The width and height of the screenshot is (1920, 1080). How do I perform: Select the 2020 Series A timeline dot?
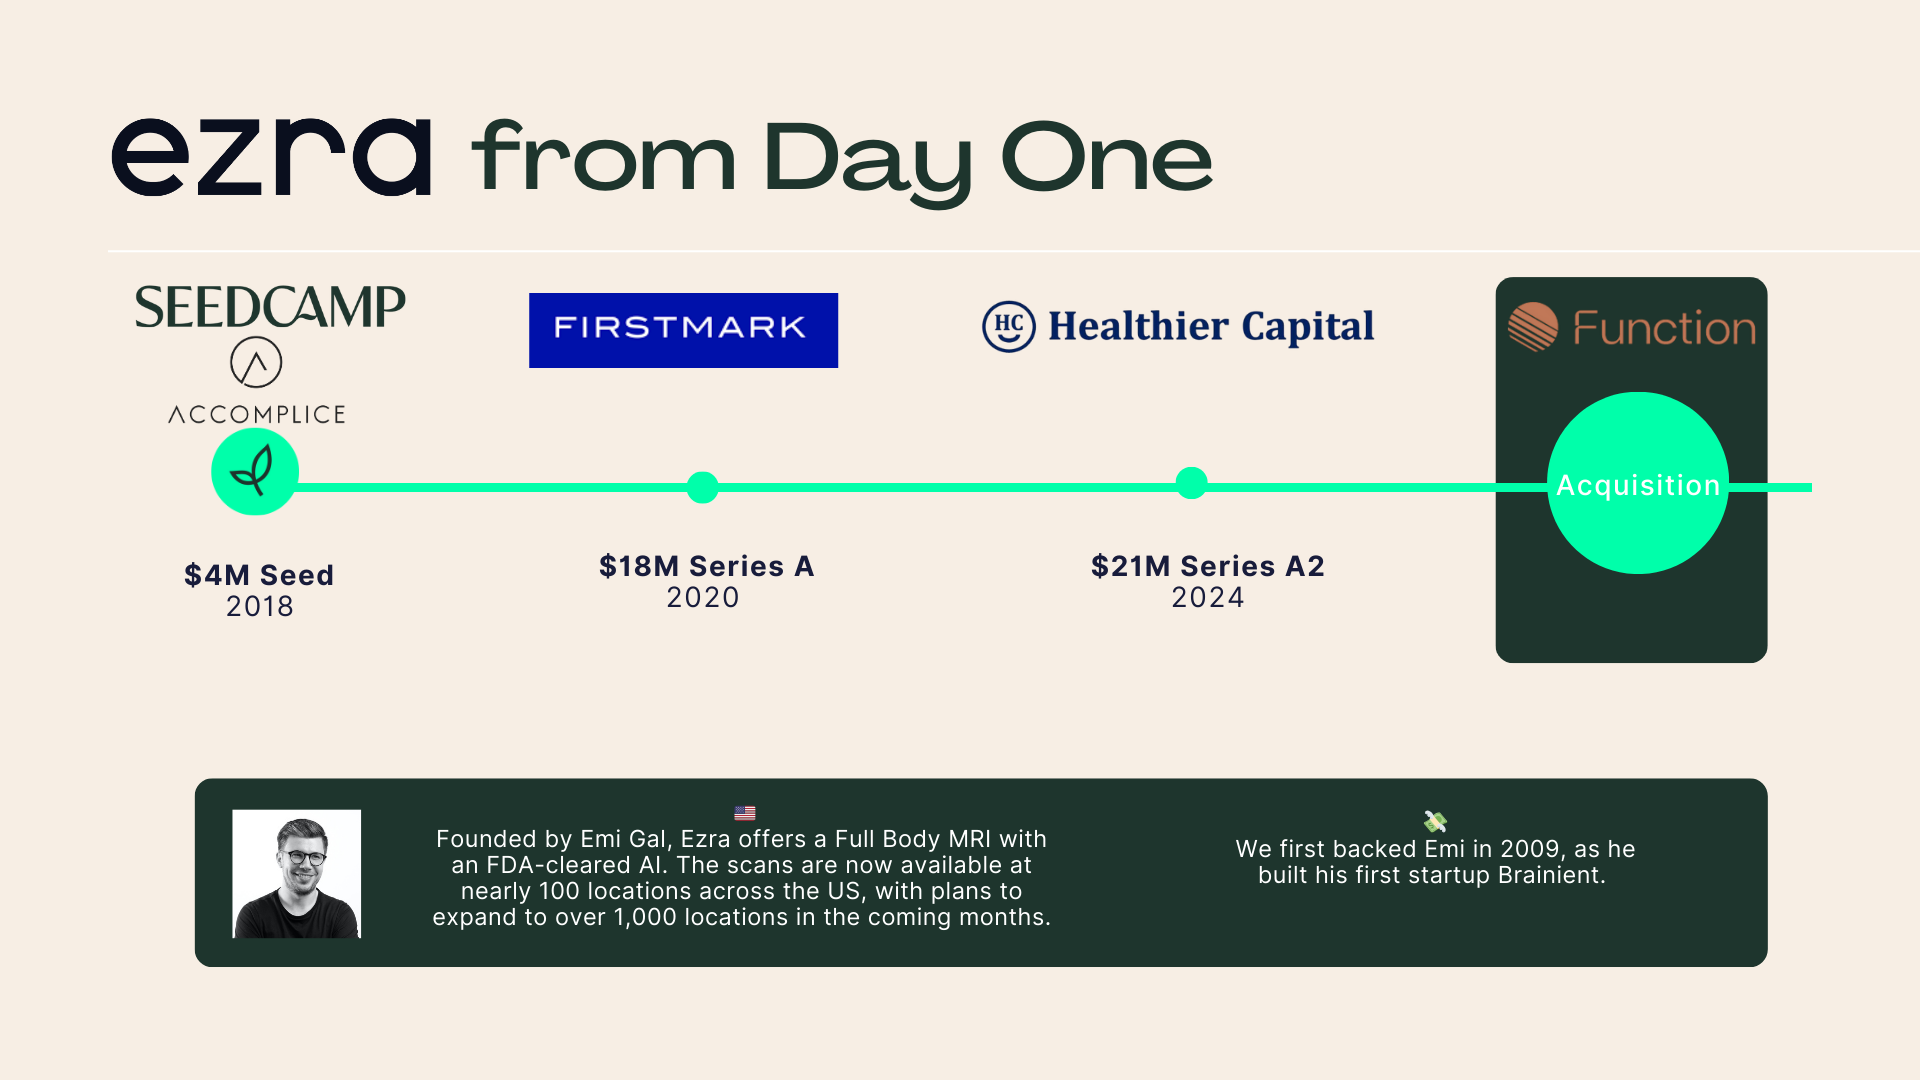click(703, 487)
